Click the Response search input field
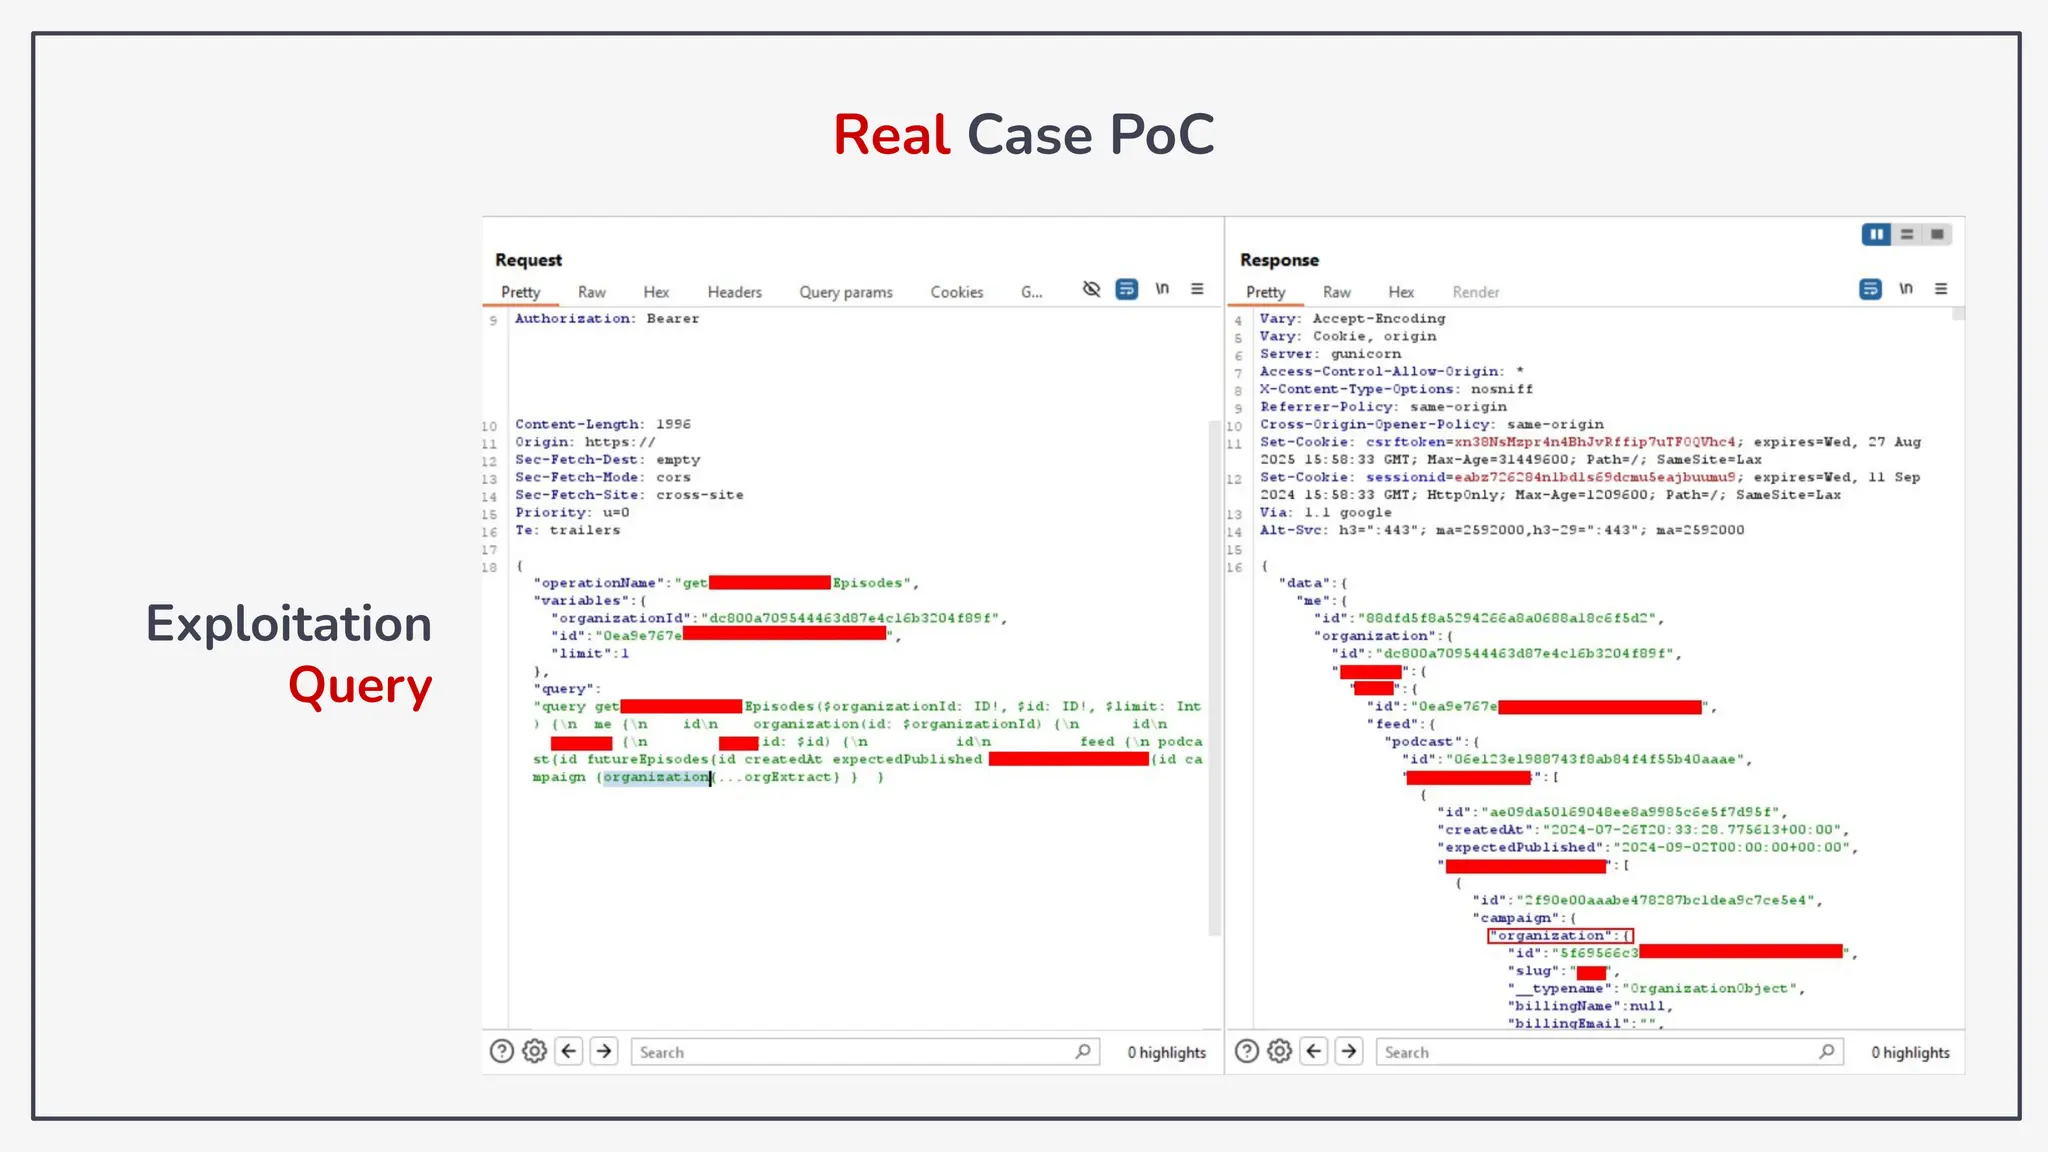Viewport: 2048px width, 1152px height. 1610,1052
